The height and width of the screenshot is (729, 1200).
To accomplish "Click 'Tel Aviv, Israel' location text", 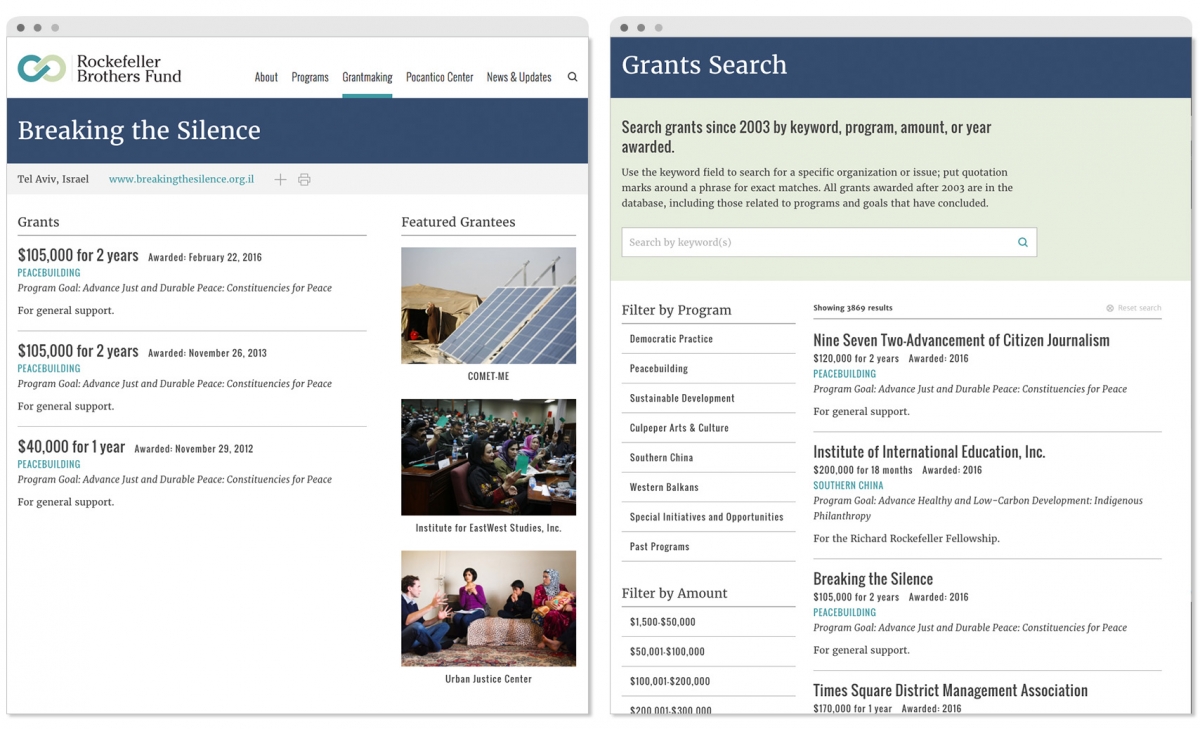I will tap(53, 180).
